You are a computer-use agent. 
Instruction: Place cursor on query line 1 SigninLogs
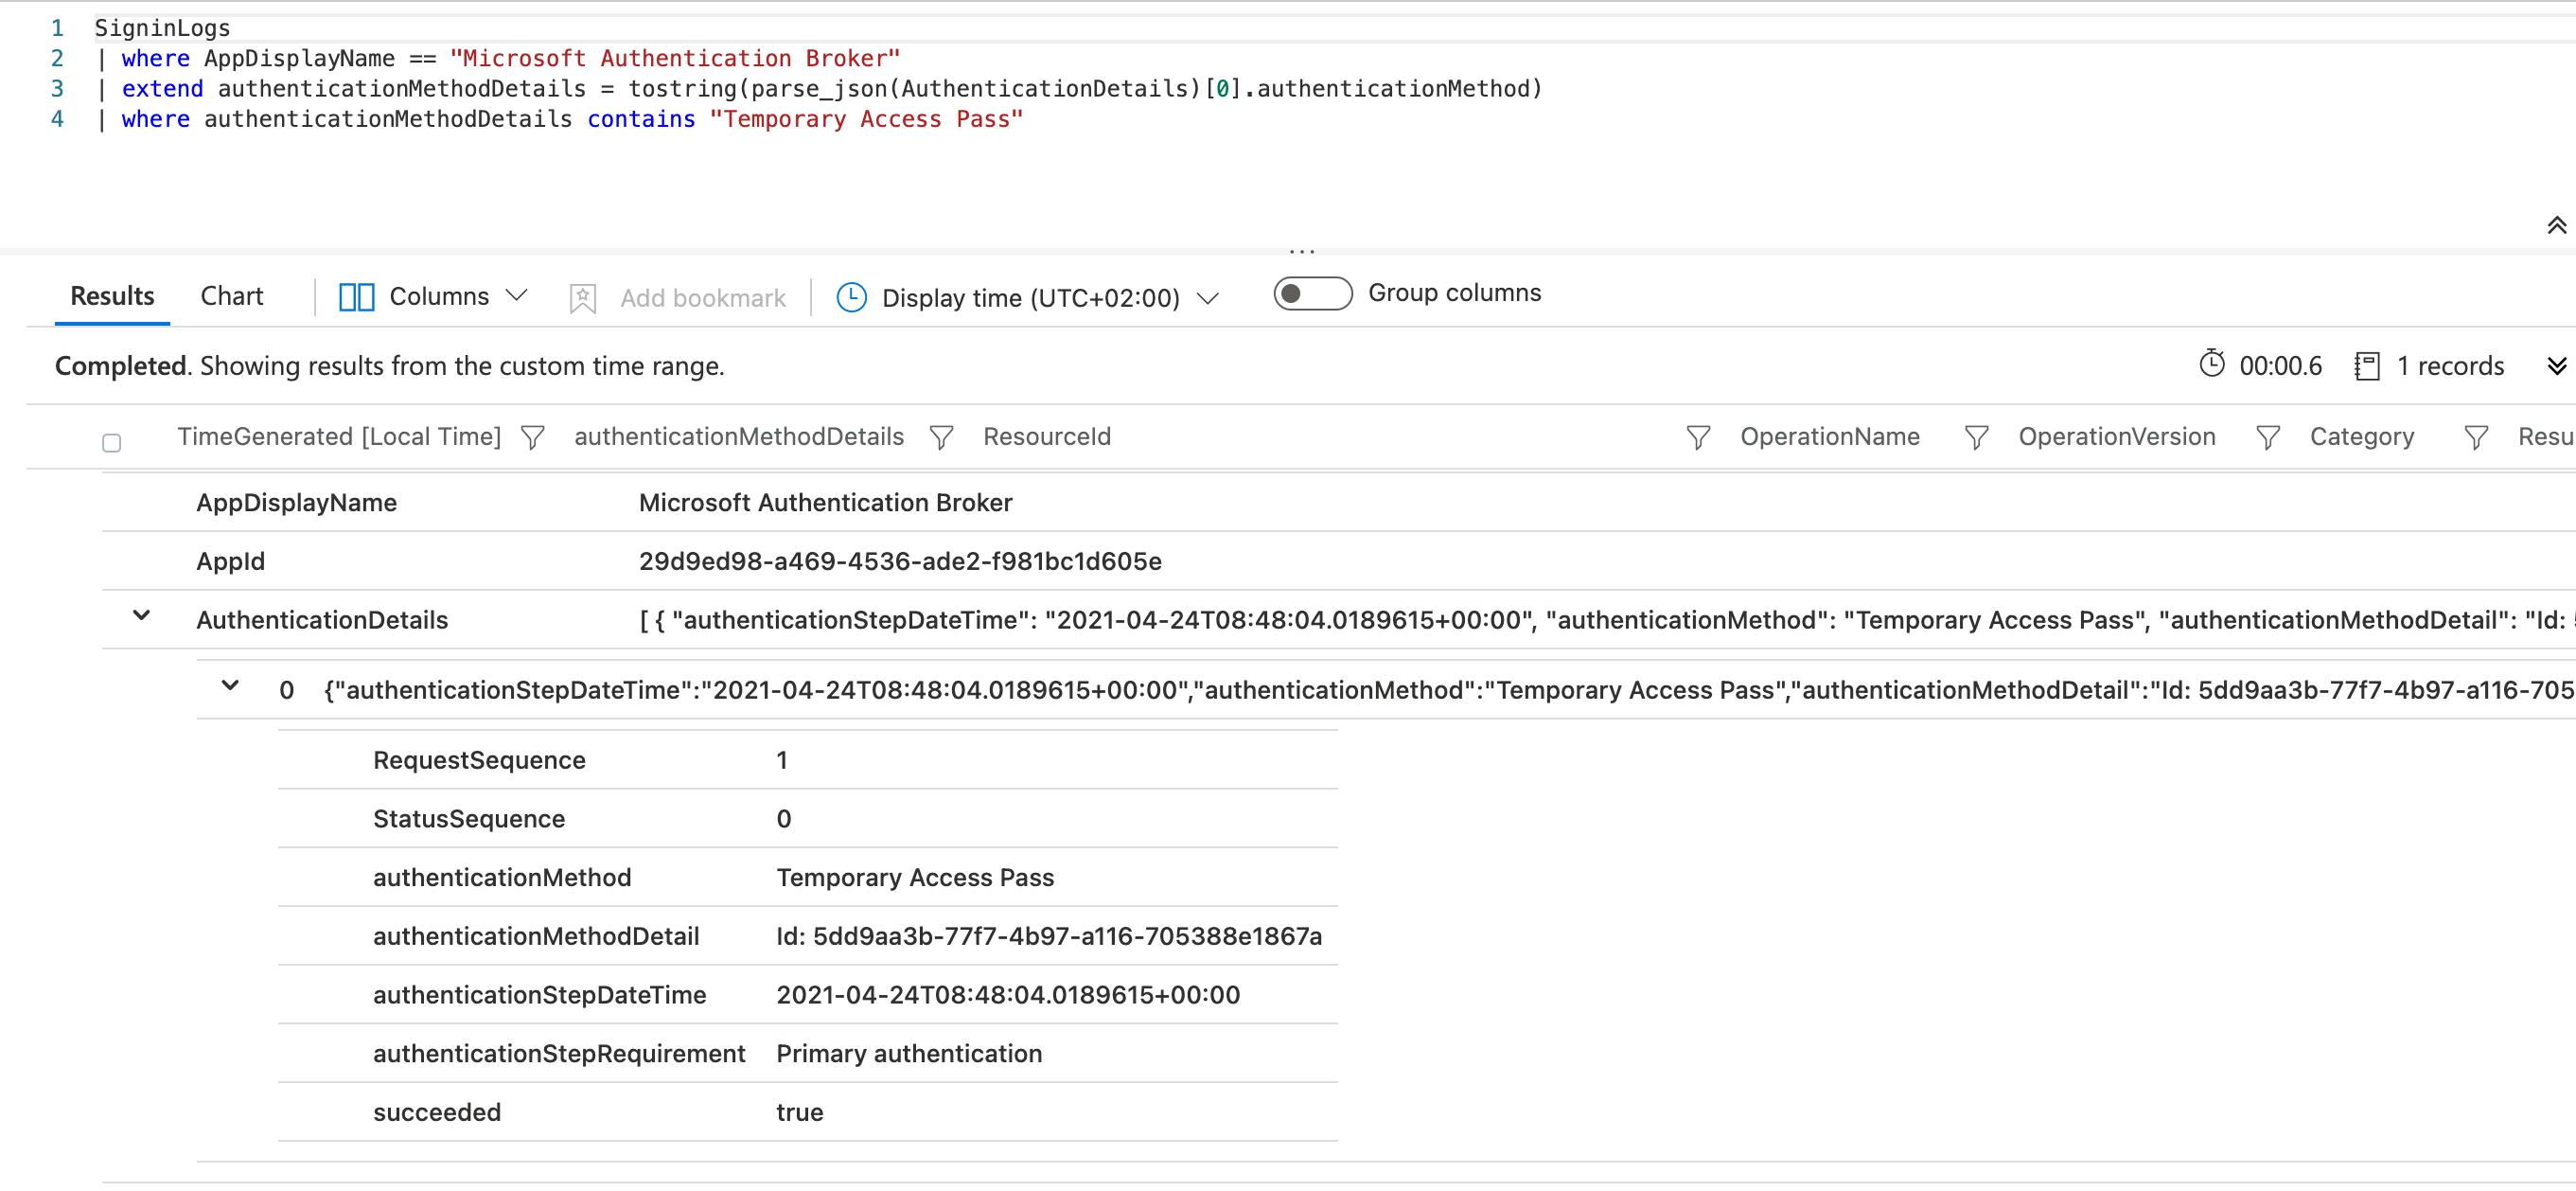162,28
